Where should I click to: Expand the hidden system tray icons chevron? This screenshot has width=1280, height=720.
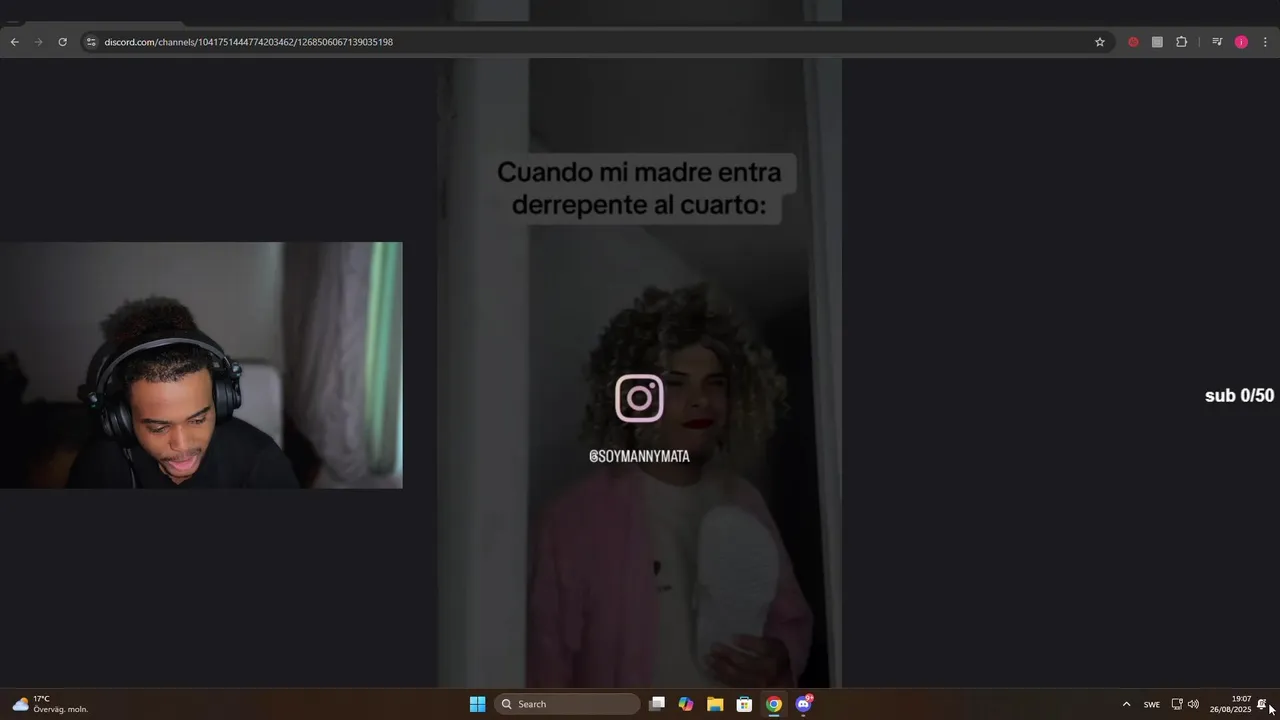coord(1126,704)
